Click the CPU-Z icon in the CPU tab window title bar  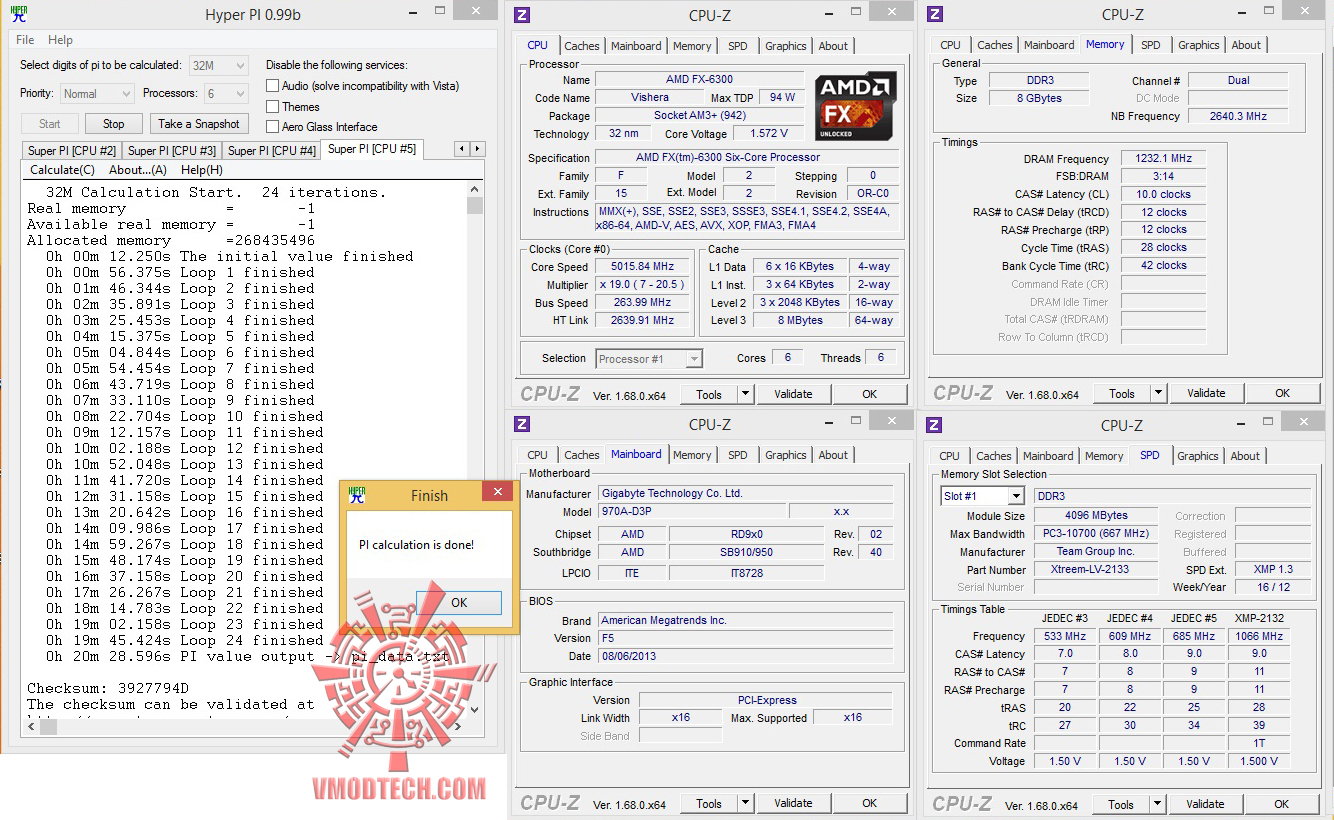point(522,15)
